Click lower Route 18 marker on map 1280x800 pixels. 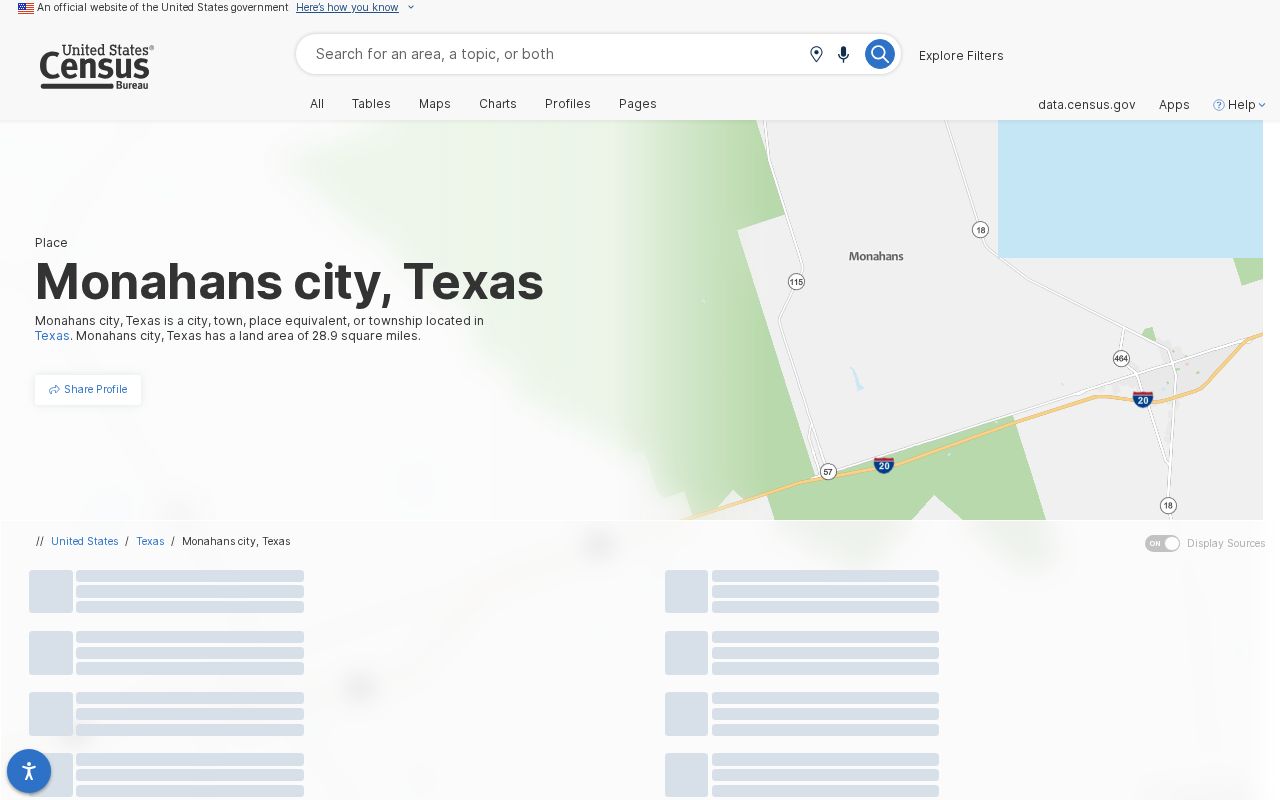click(1168, 506)
